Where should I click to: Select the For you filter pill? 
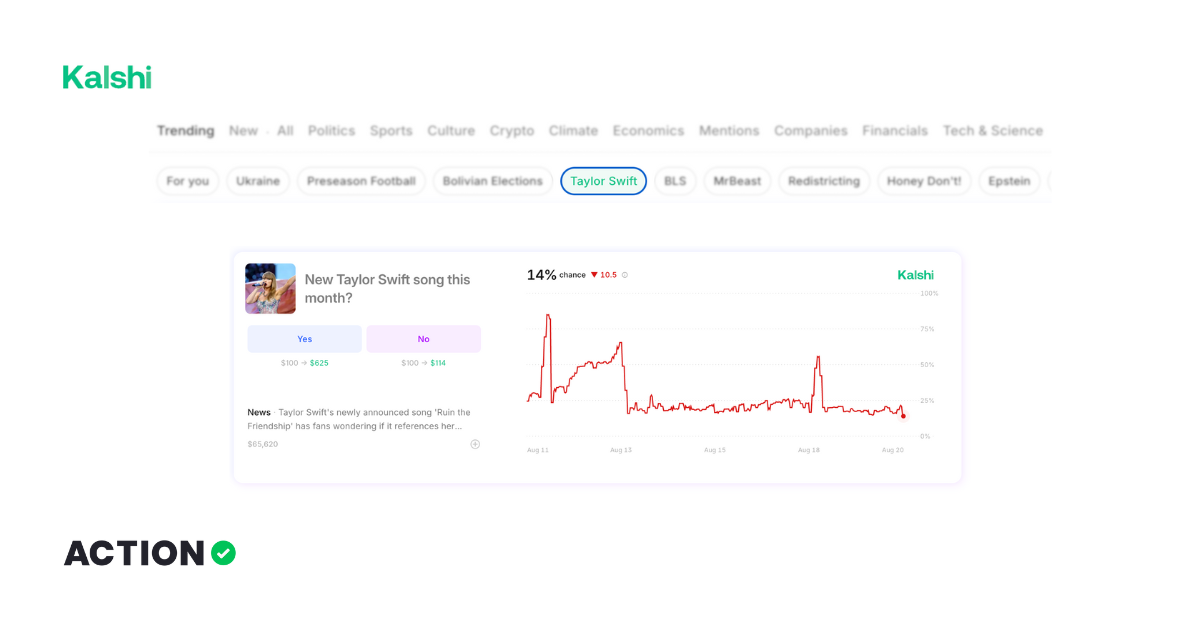[x=188, y=181]
